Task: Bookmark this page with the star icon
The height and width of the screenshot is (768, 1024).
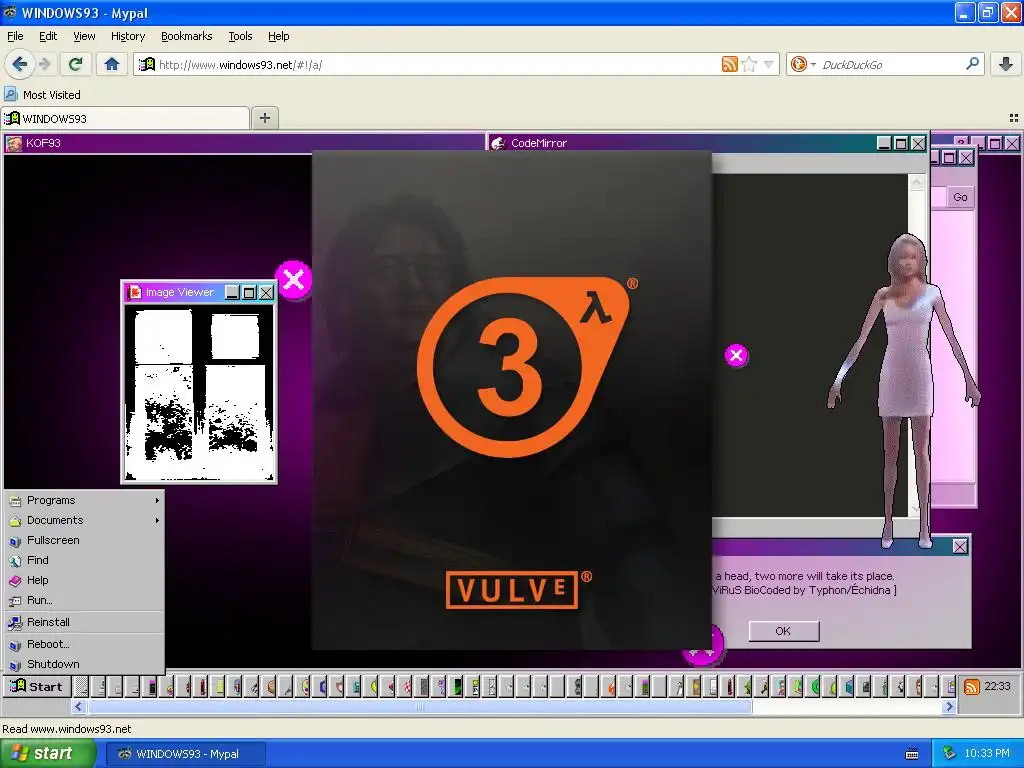Action: point(749,64)
